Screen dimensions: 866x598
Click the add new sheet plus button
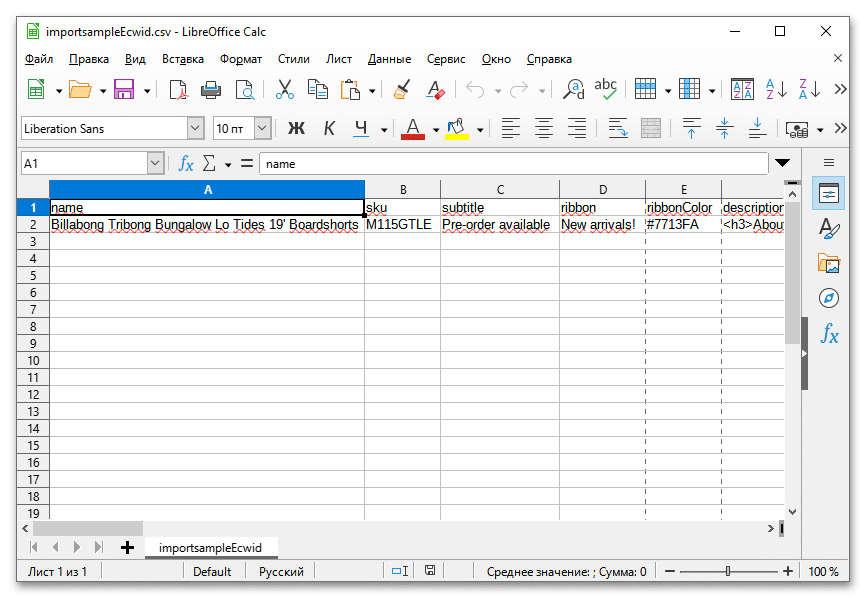127,547
